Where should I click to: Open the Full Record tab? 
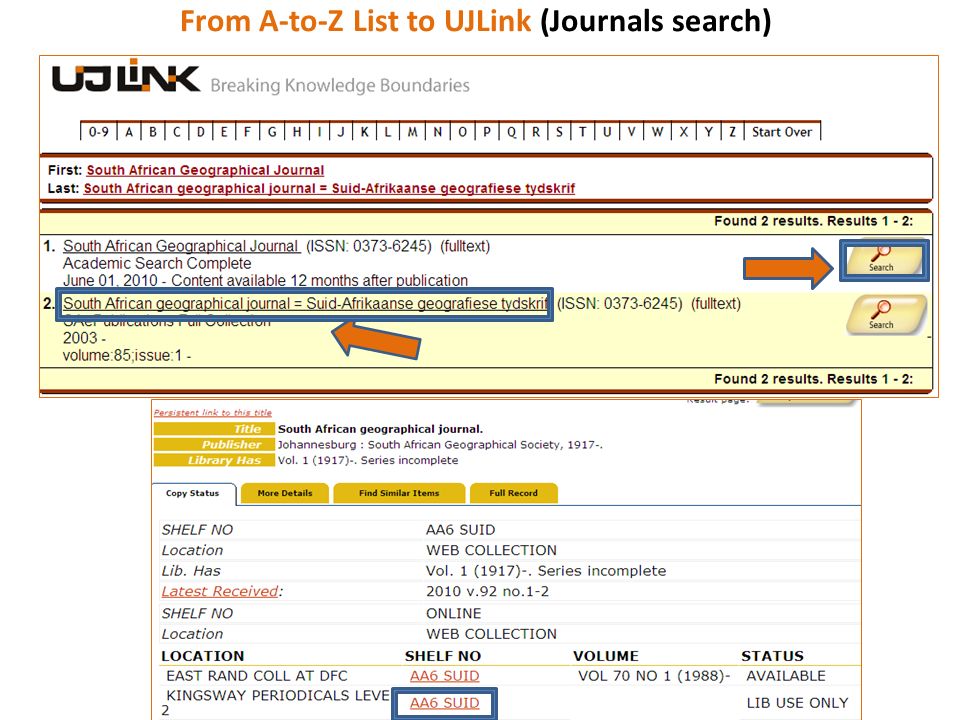(x=514, y=493)
